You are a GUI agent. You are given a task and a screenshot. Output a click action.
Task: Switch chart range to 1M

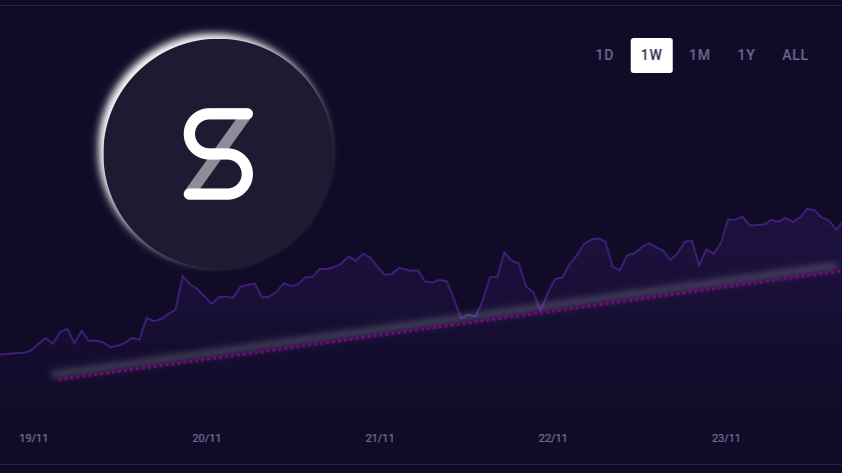[x=700, y=55]
